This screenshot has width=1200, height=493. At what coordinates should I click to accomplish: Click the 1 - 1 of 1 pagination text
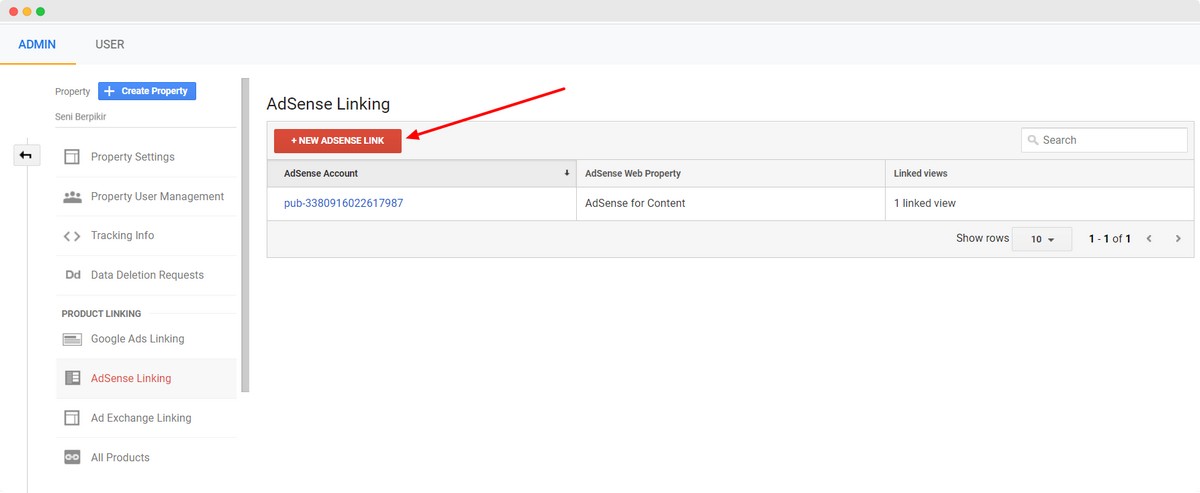[1109, 239]
